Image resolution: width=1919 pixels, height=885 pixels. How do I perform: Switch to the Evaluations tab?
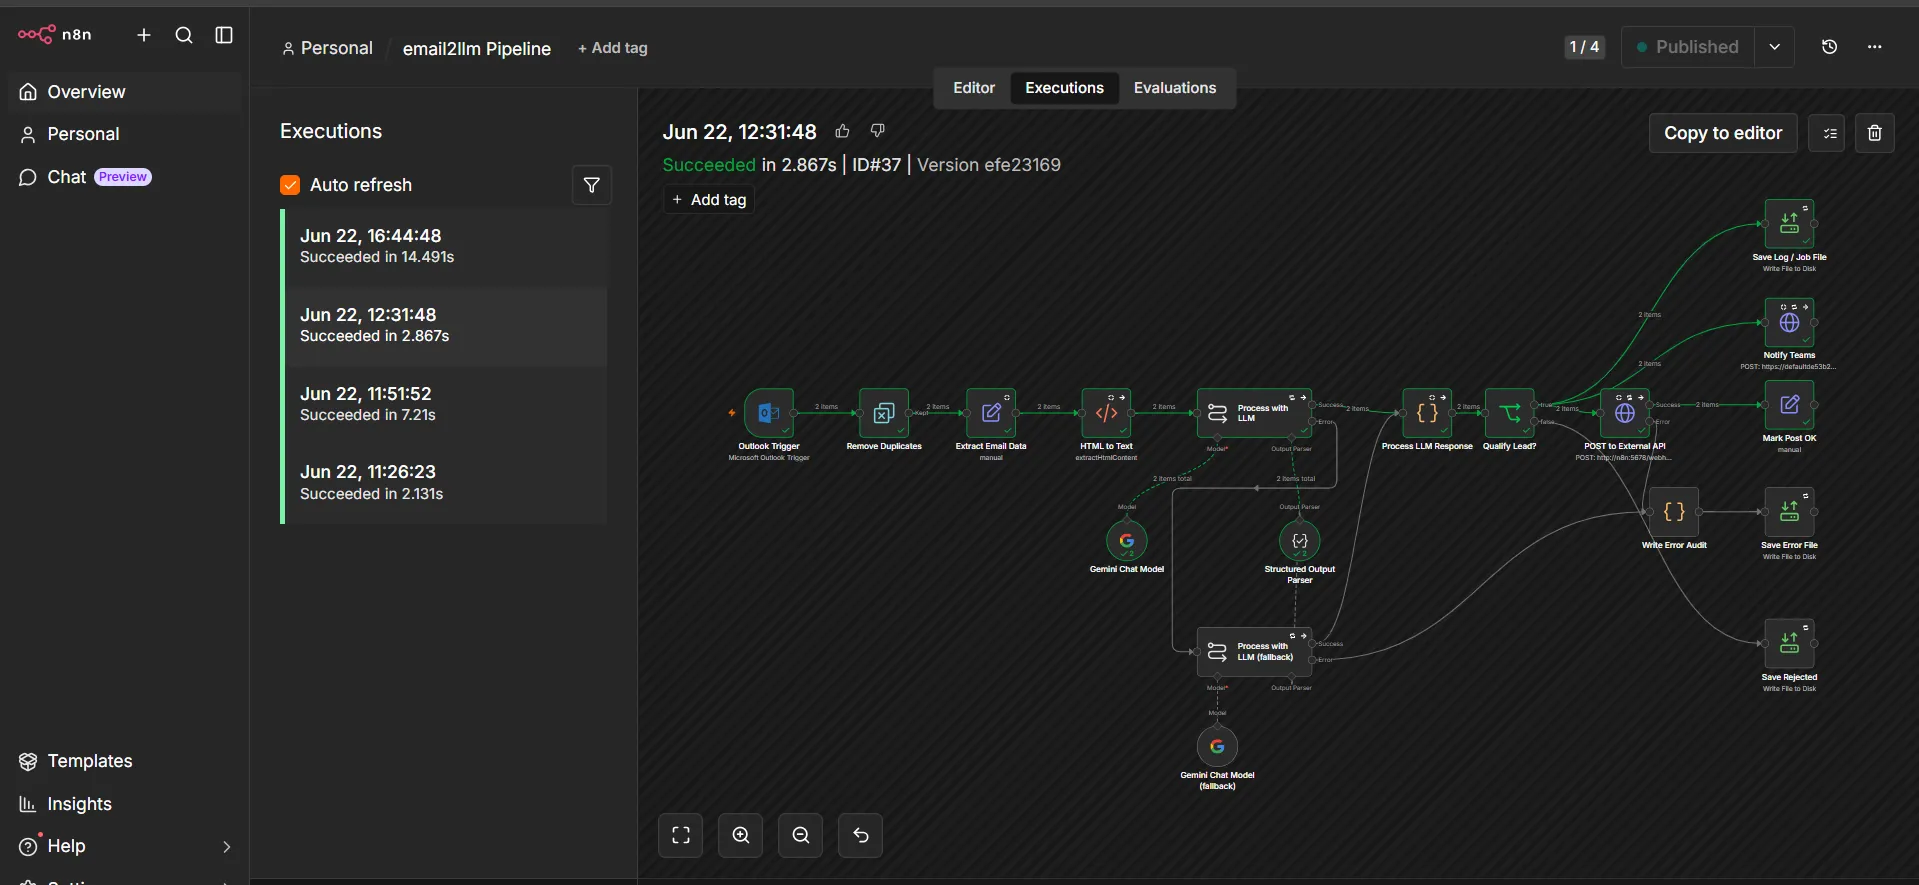[1175, 88]
